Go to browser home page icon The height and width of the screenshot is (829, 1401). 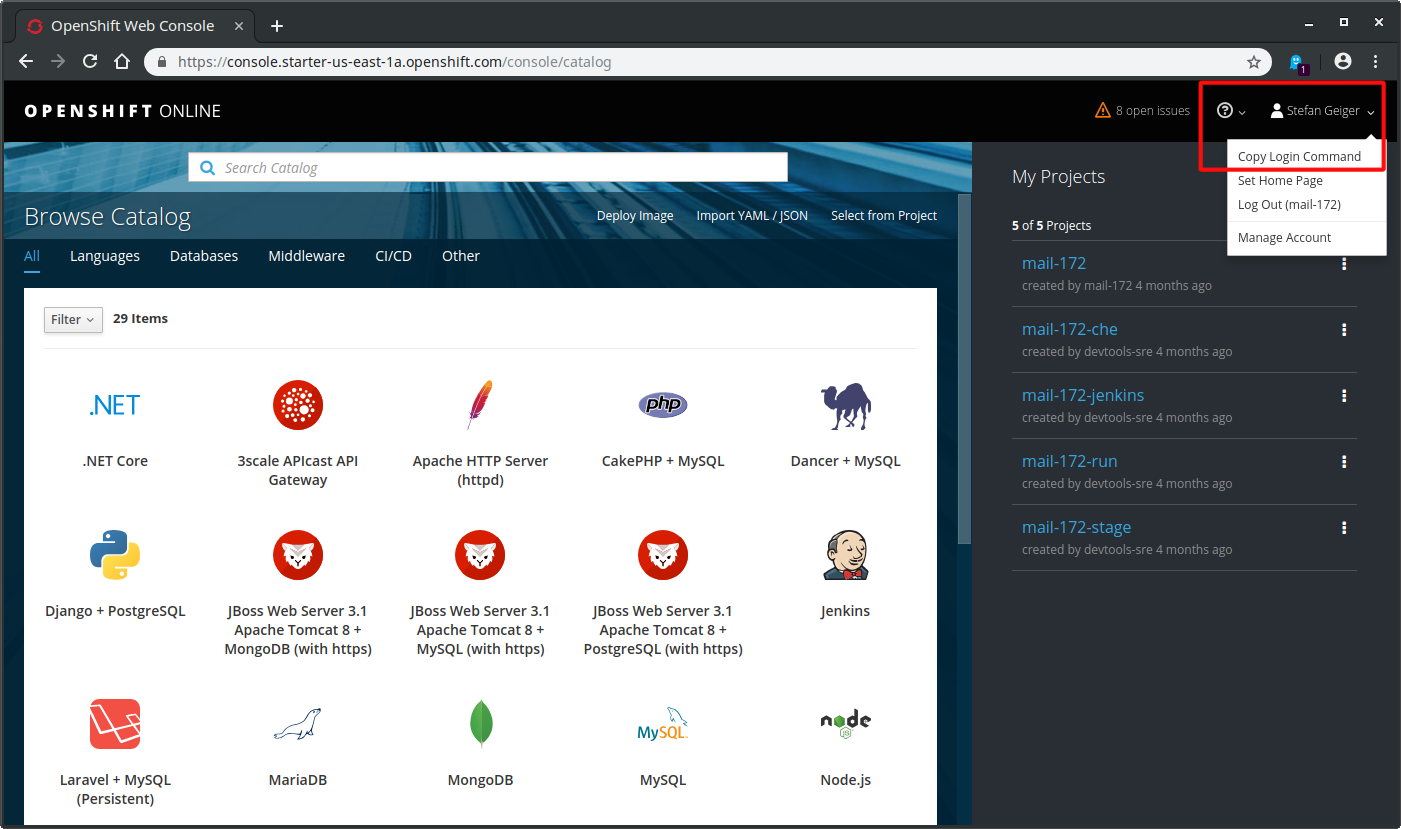pos(122,61)
